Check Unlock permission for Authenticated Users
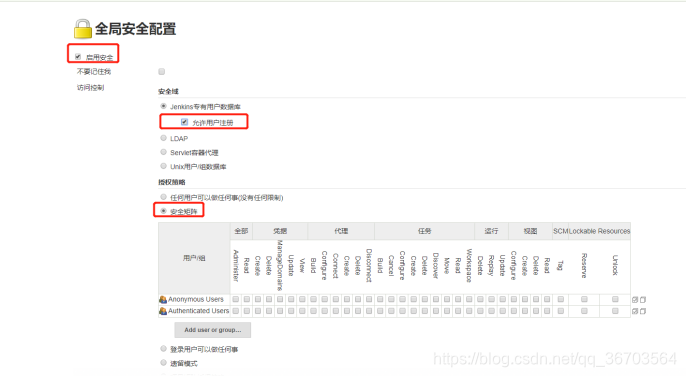 615,311
